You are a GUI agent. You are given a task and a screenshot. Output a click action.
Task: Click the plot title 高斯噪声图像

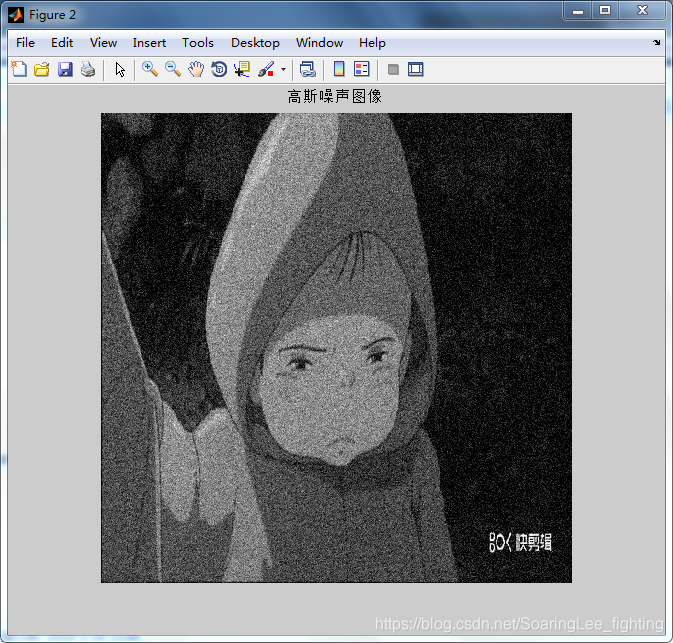point(335,96)
